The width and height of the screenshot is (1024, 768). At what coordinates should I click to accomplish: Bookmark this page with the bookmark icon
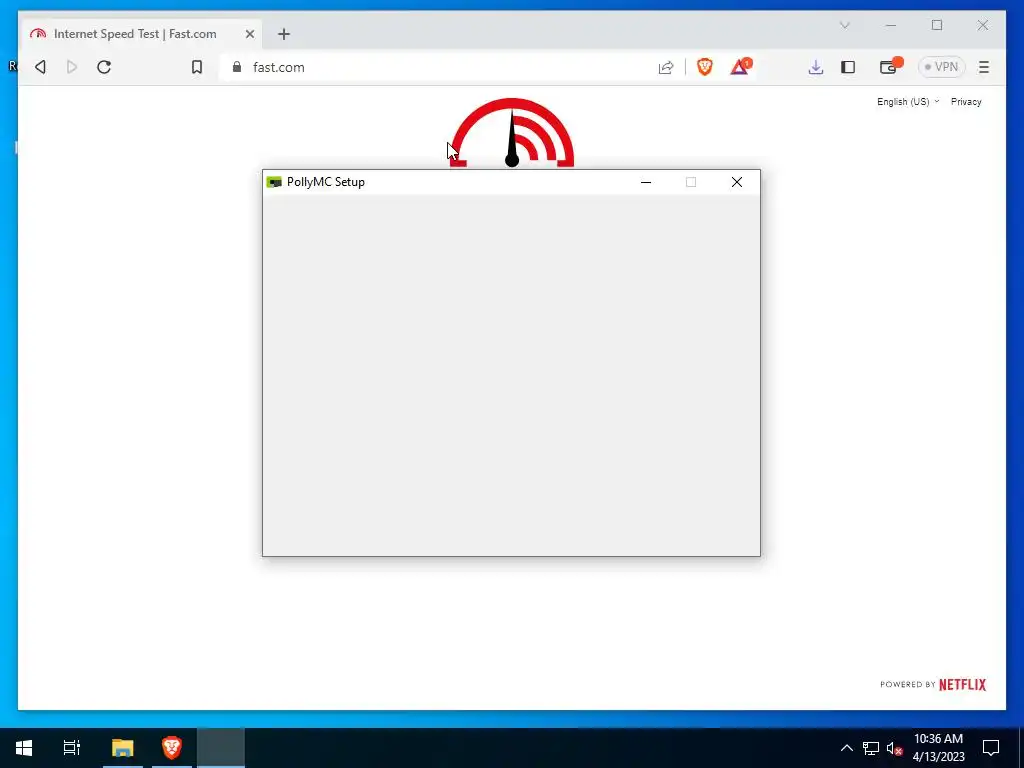coord(197,67)
